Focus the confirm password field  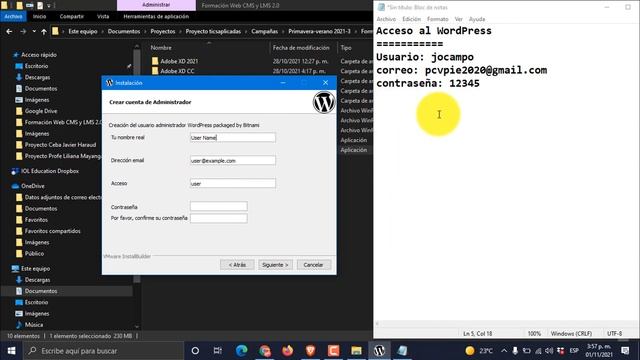tap(219, 218)
